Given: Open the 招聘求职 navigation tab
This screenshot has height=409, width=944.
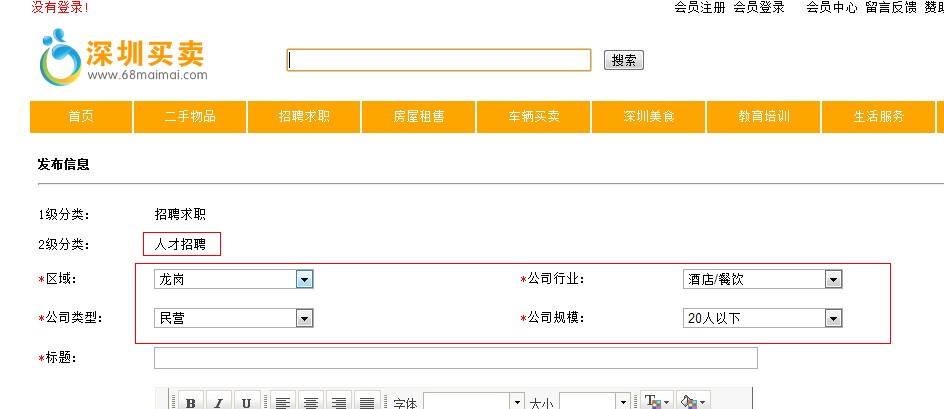Looking at the screenshot, I should point(304,117).
